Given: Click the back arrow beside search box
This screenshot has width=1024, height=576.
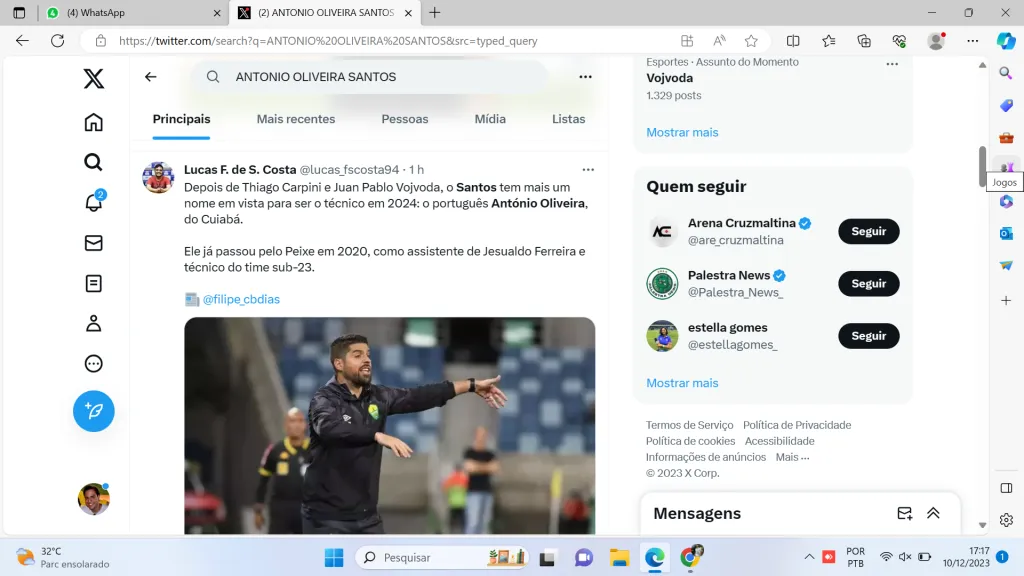Looking at the screenshot, I should pyautogui.click(x=151, y=77).
